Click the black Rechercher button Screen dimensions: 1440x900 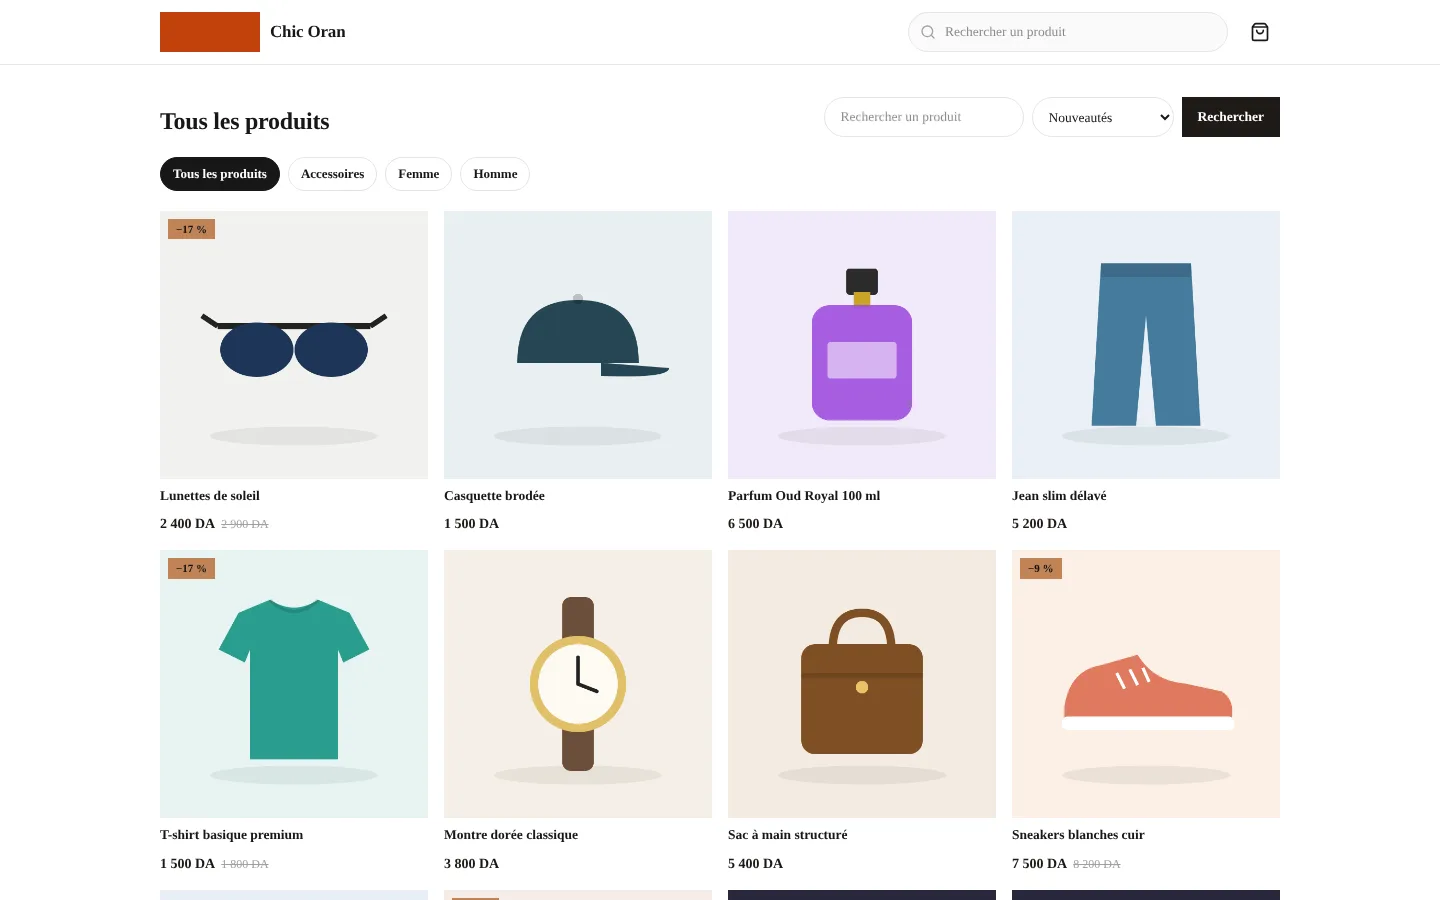1231,117
